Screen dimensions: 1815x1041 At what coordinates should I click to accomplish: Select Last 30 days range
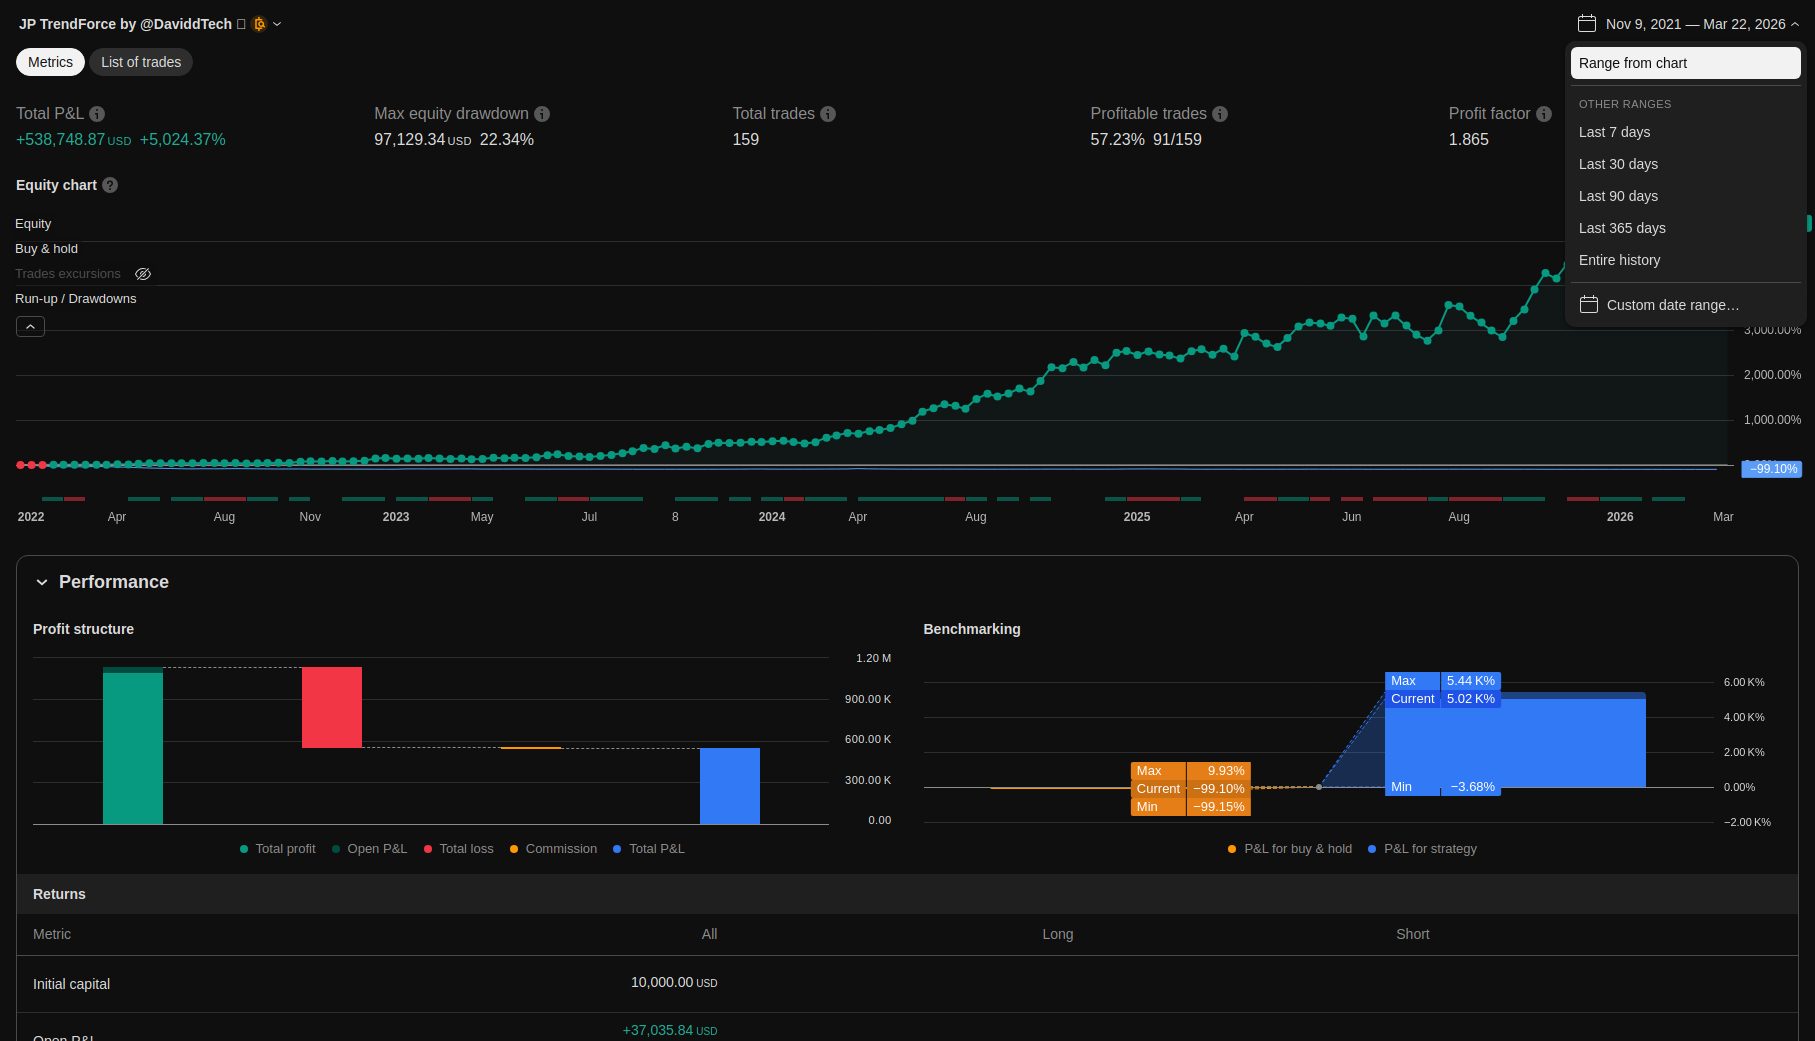1618,164
